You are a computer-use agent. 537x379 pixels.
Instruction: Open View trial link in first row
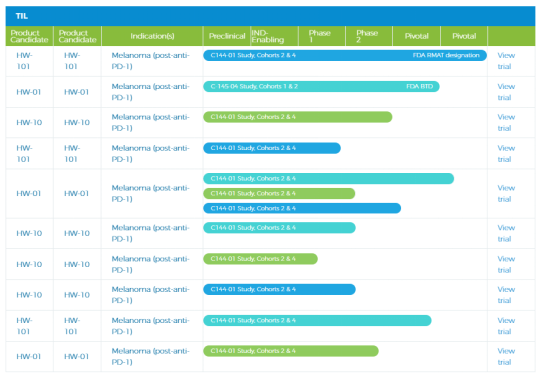(x=506, y=61)
